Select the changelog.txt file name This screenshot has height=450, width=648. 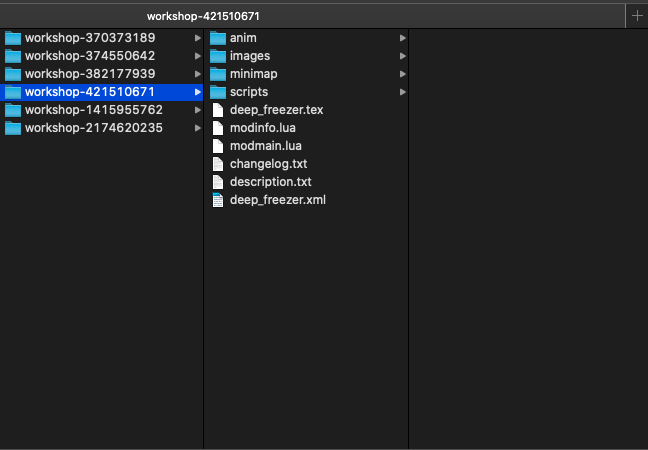tap(269, 164)
